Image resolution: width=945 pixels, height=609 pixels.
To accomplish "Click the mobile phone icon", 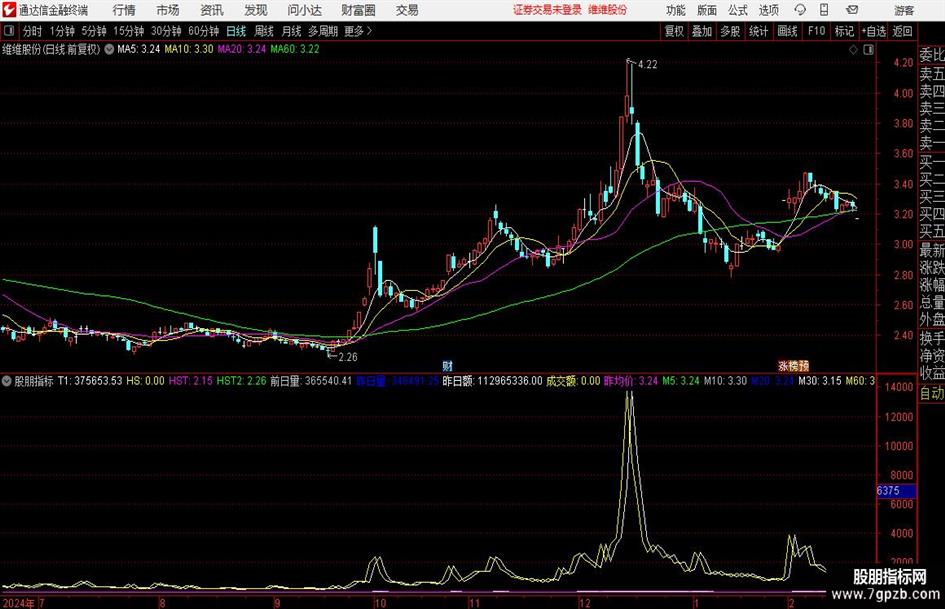I will click(x=824, y=10).
